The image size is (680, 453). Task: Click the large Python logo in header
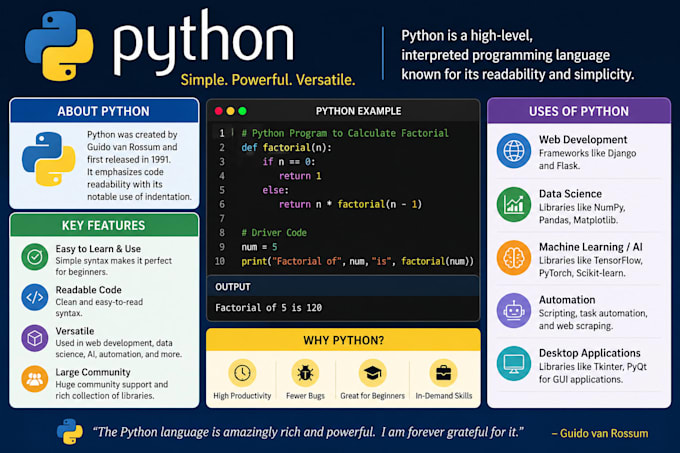click(x=59, y=46)
